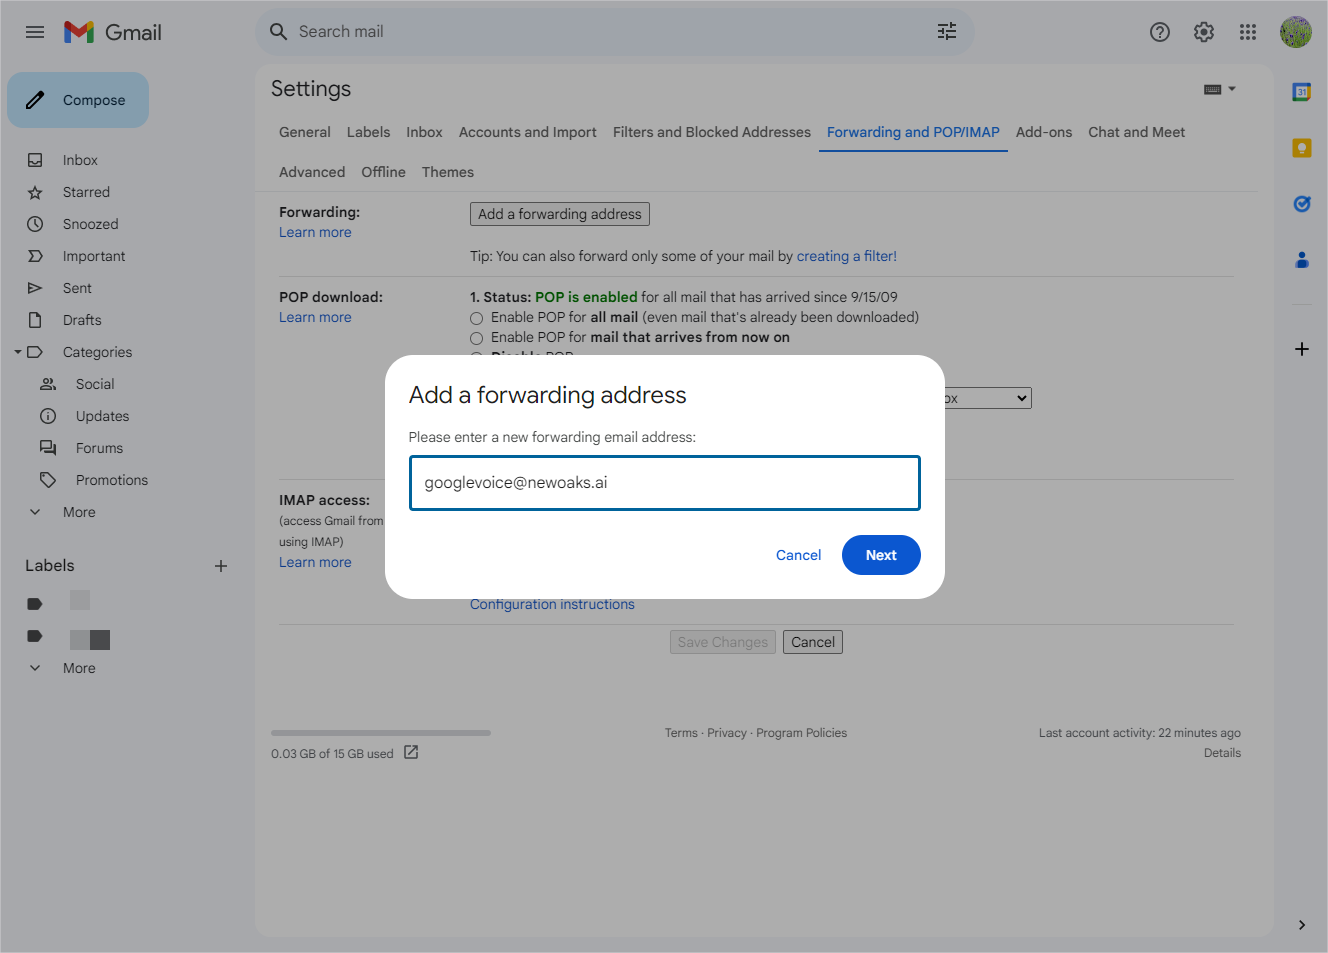Select Enable POP for mail from now on
This screenshot has width=1328, height=953.
(477, 338)
